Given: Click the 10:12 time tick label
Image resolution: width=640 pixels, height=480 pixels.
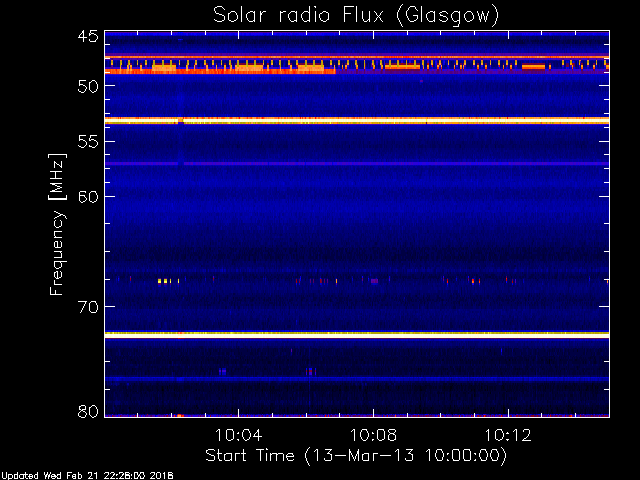Looking at the screenshot, I should pyautogui.click(x=508, y=435).
